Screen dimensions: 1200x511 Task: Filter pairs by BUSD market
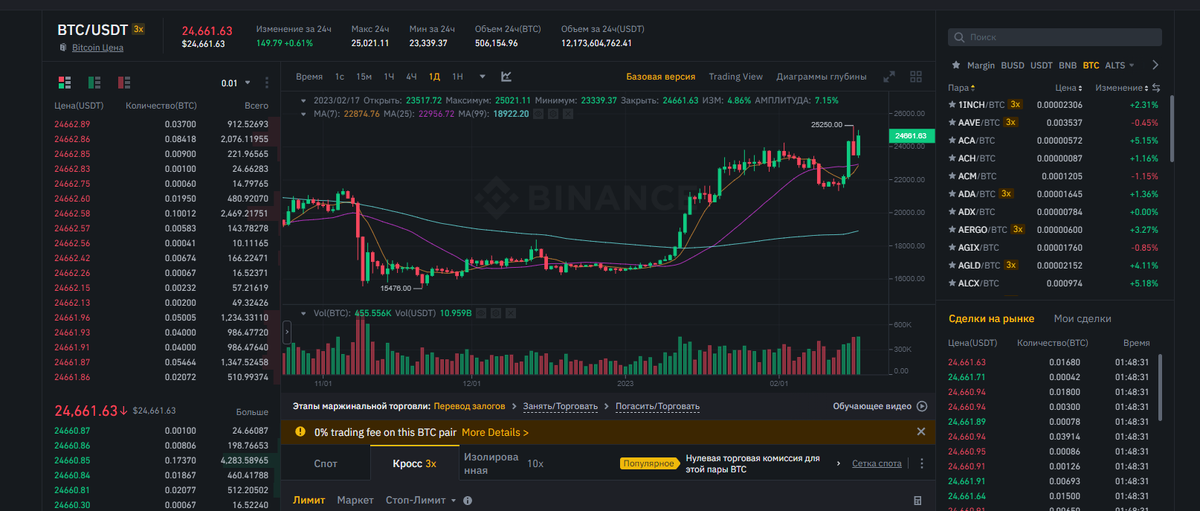1013,65
